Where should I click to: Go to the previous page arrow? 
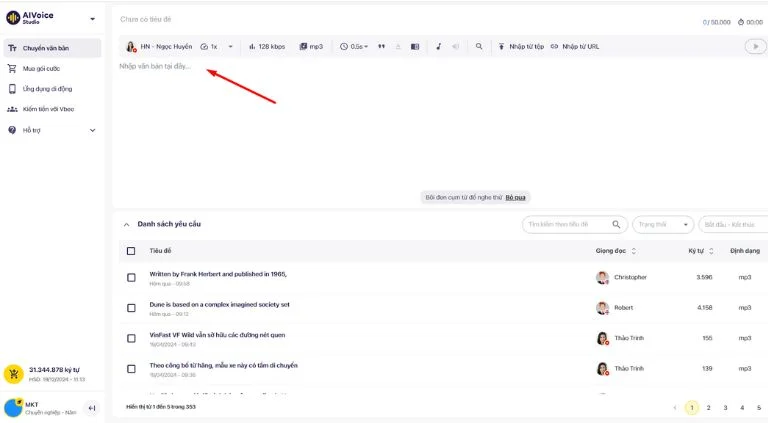coord(675,407)
